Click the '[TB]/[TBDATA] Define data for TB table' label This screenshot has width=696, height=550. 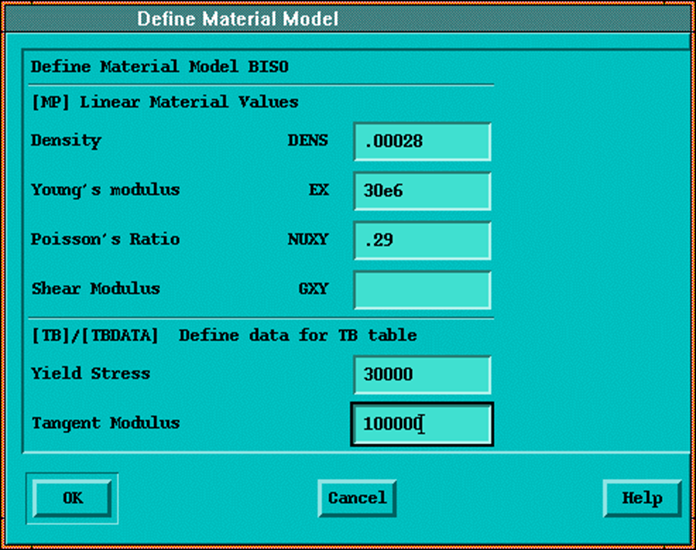coord(224,335)
